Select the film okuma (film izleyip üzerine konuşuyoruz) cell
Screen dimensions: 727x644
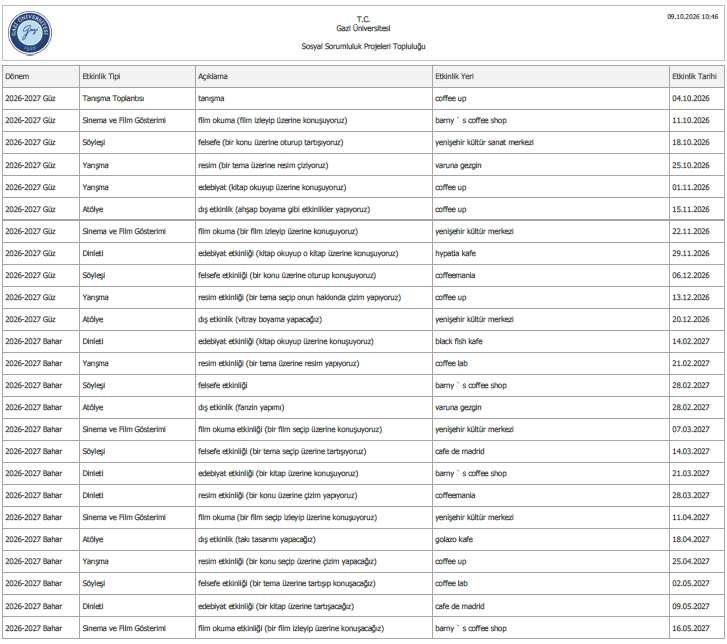[x=314, y=121]
